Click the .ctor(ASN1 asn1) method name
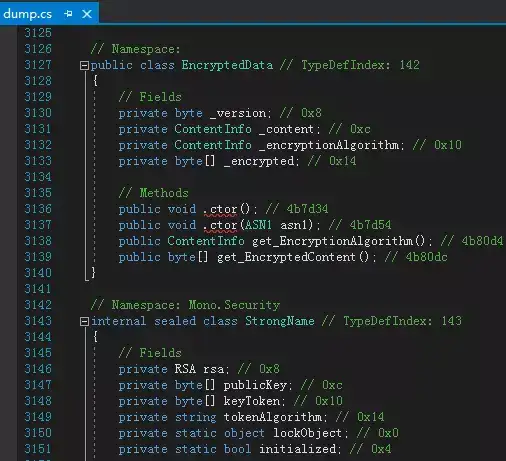 (220, 225)
